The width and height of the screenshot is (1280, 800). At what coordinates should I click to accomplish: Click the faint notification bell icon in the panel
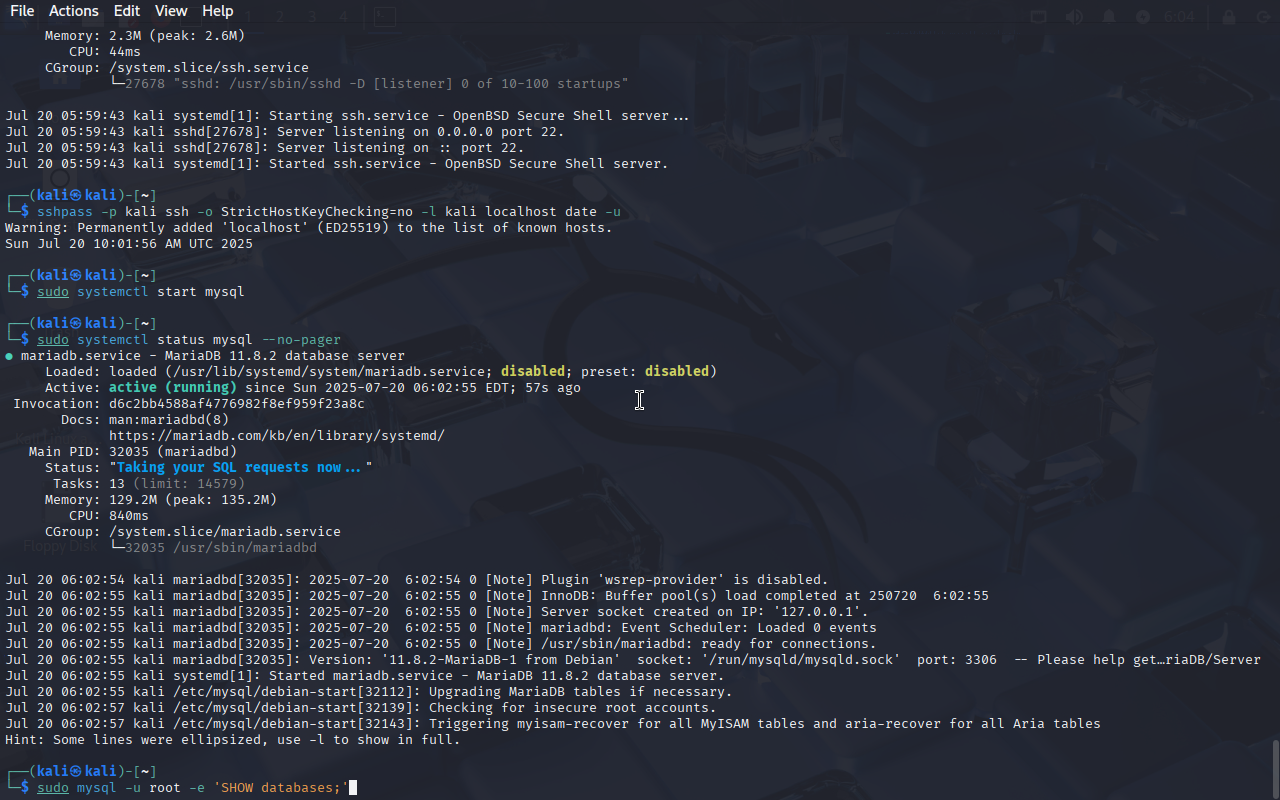(x=1108, y=17)
